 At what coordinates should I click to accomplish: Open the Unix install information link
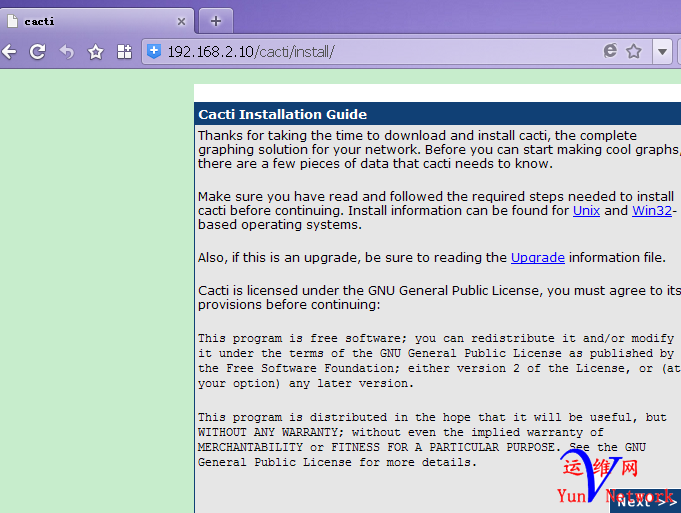click(586, 211)
